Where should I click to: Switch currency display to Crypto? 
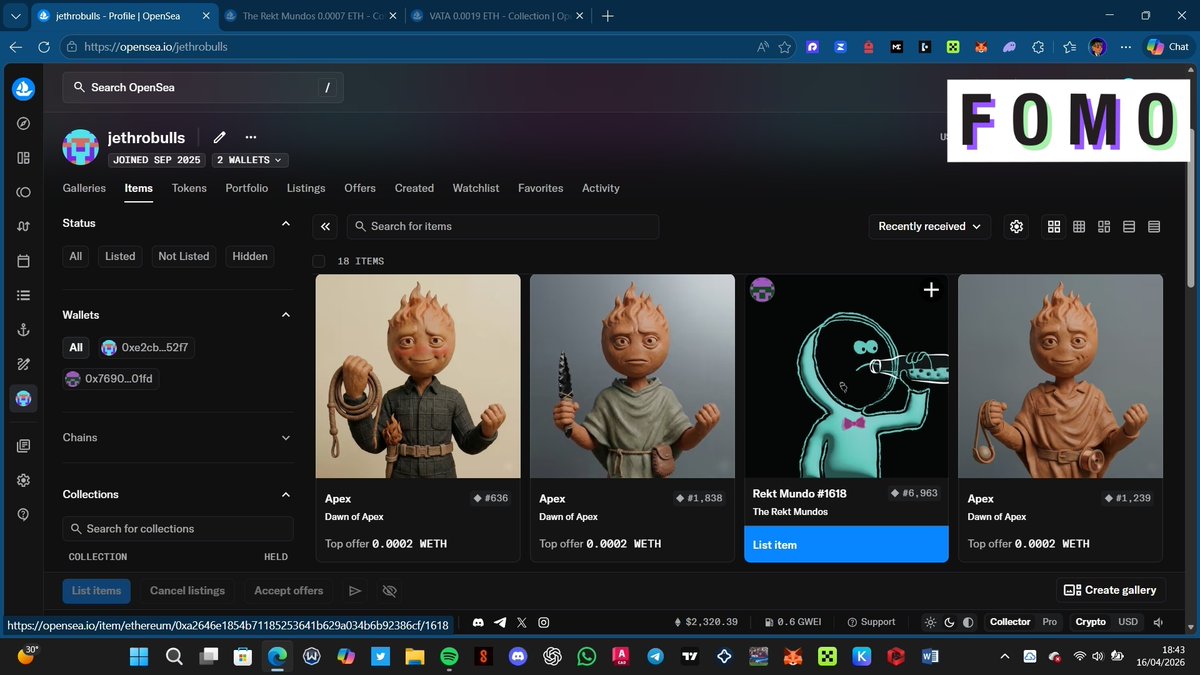(x=1091, y=622)
